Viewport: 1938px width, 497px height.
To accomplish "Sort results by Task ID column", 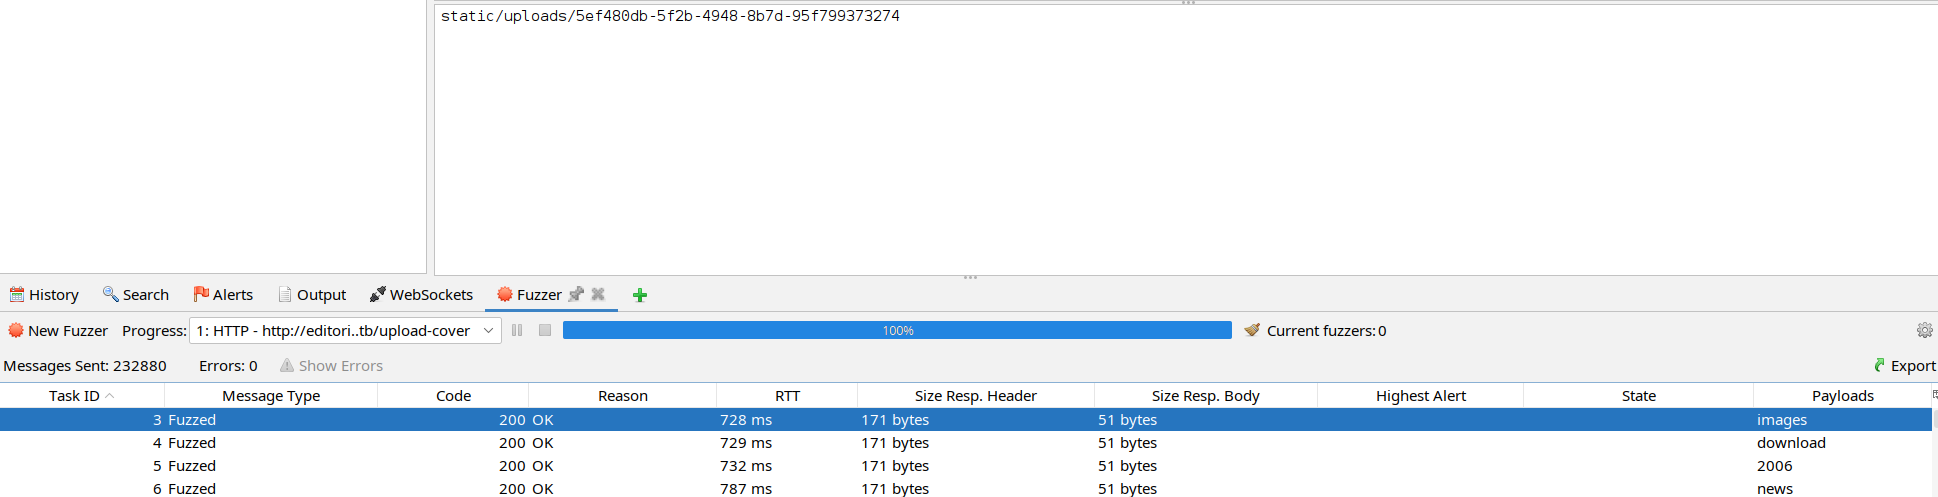I will click(x=75, y=396).
